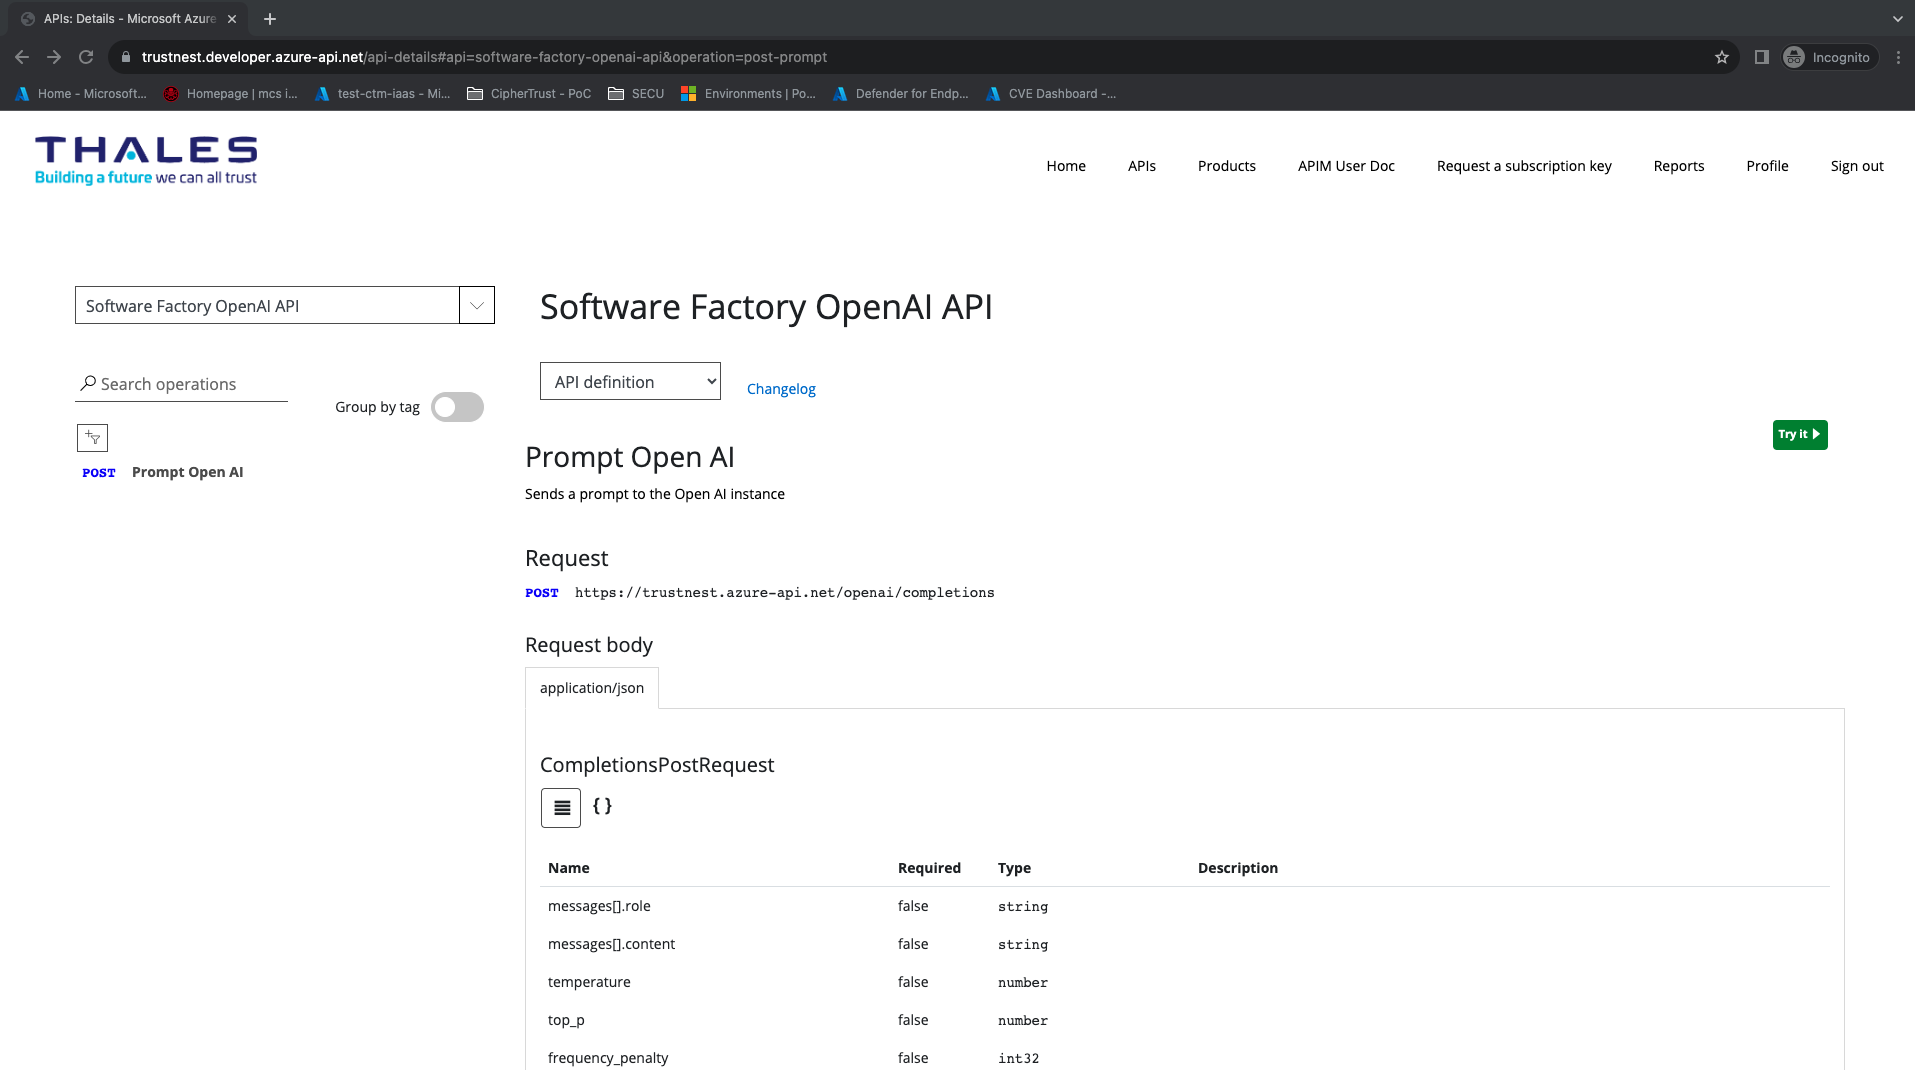
Task: Open APIM User Doc navigation item
Action: (1346, 166)
